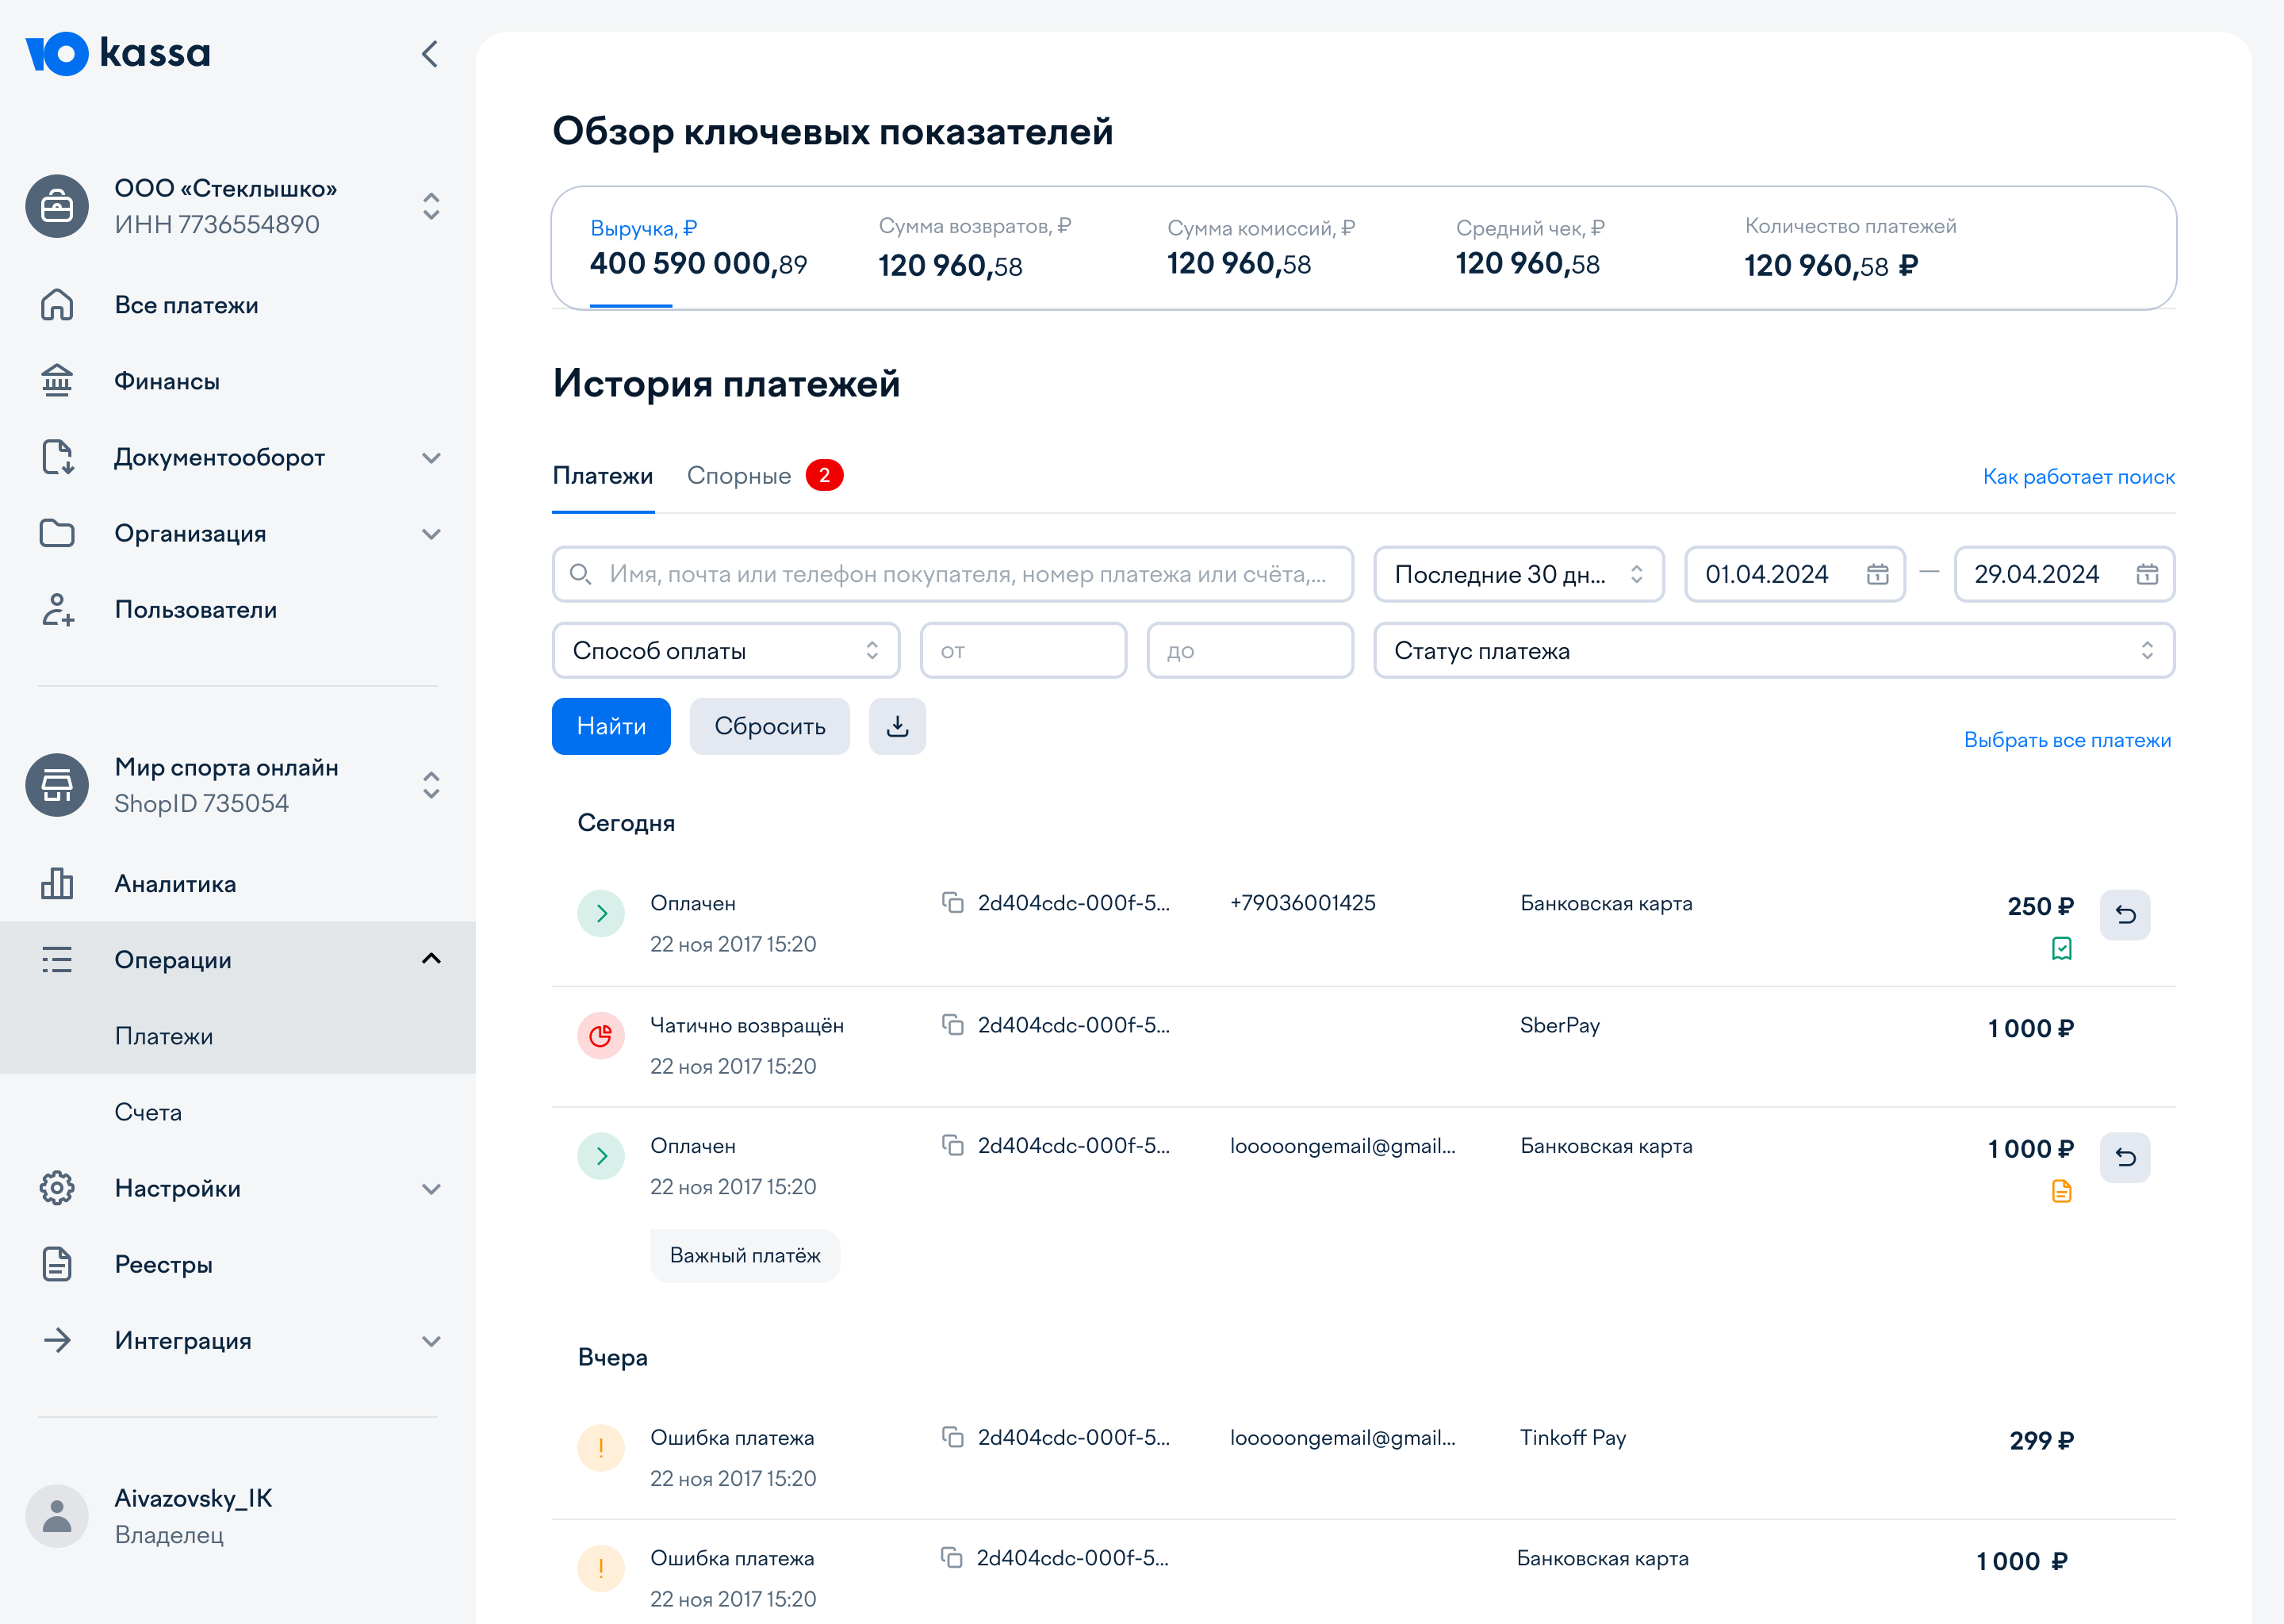Open the Способ оплаты dropdown
Screen dimensions: 2284x1624
726,651
